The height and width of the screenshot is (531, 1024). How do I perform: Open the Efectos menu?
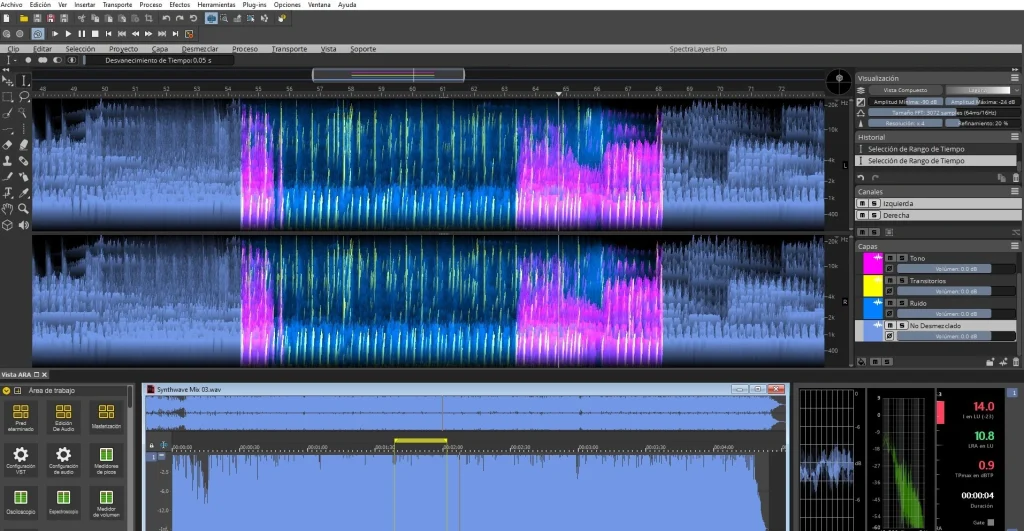[180, 5]
